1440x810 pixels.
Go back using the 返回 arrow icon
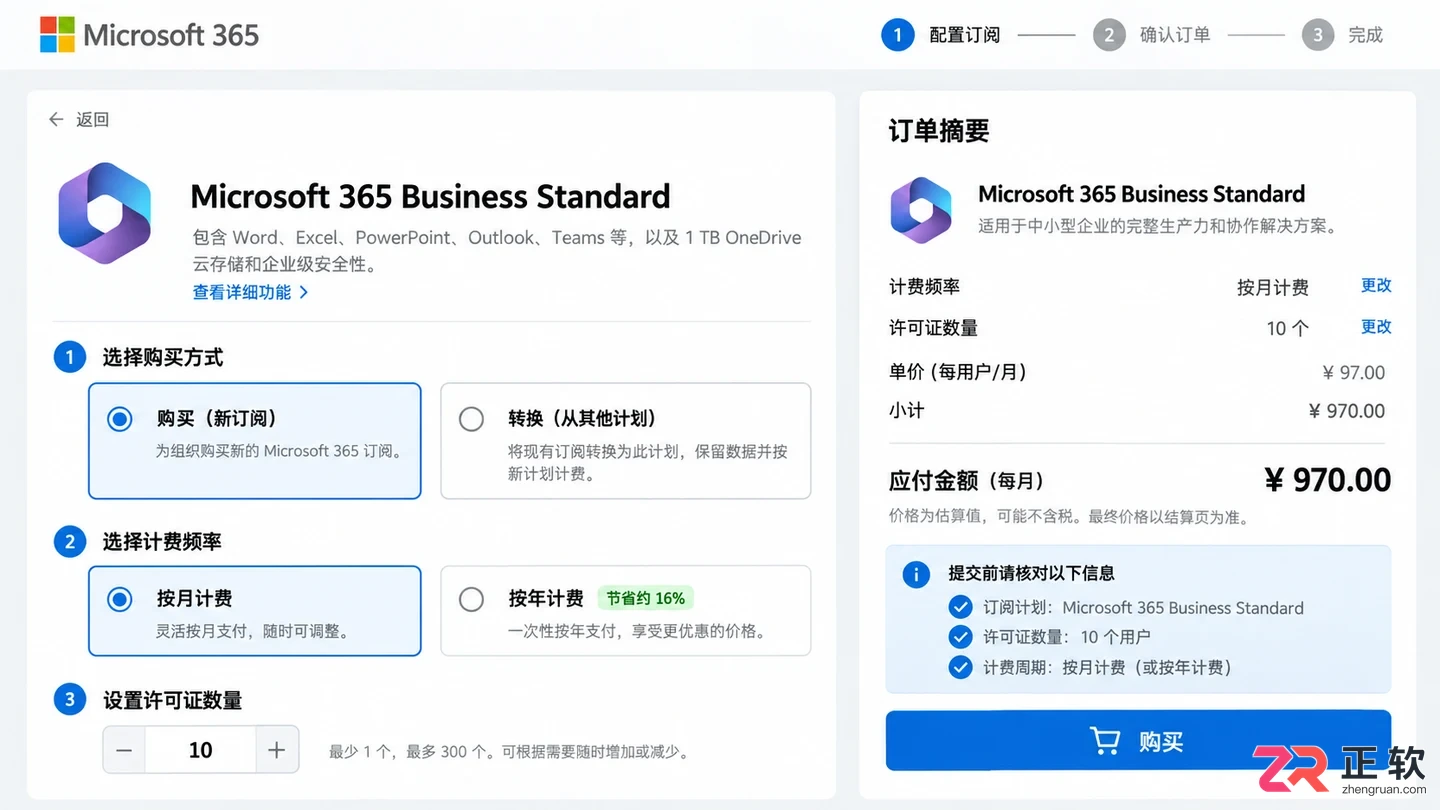click(56, 119)
